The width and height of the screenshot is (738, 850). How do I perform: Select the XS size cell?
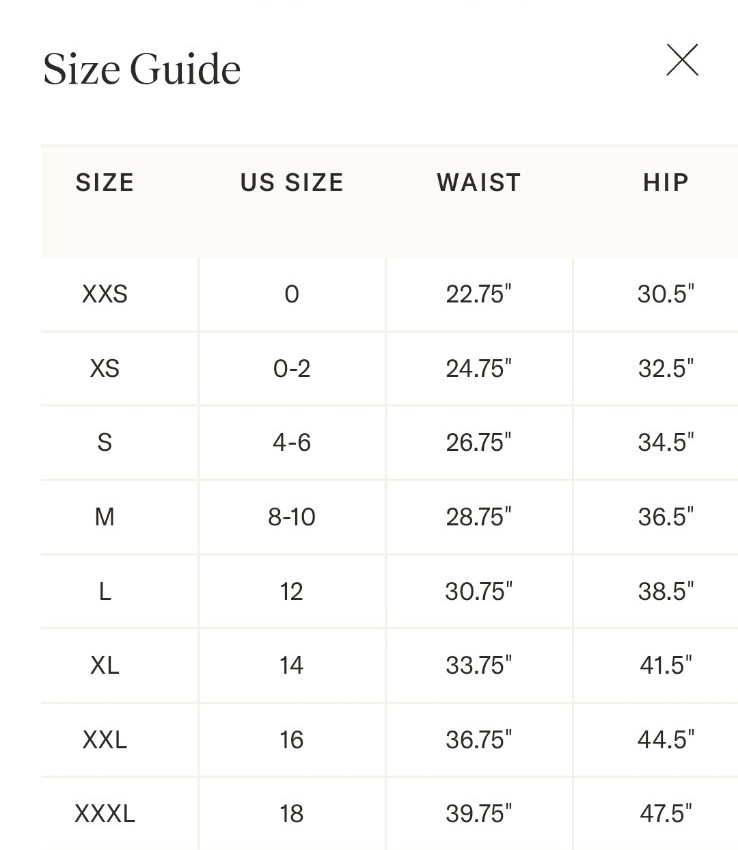click(x=105, y=369)
